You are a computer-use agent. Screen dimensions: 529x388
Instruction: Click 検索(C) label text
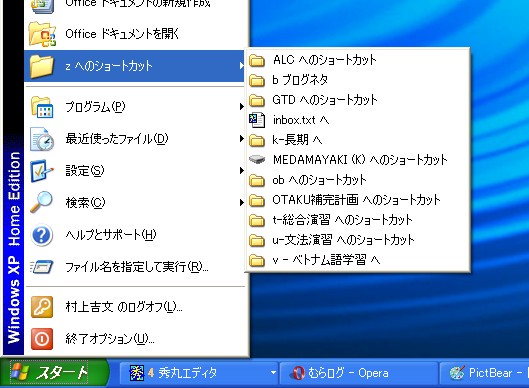tap(85, 202)
